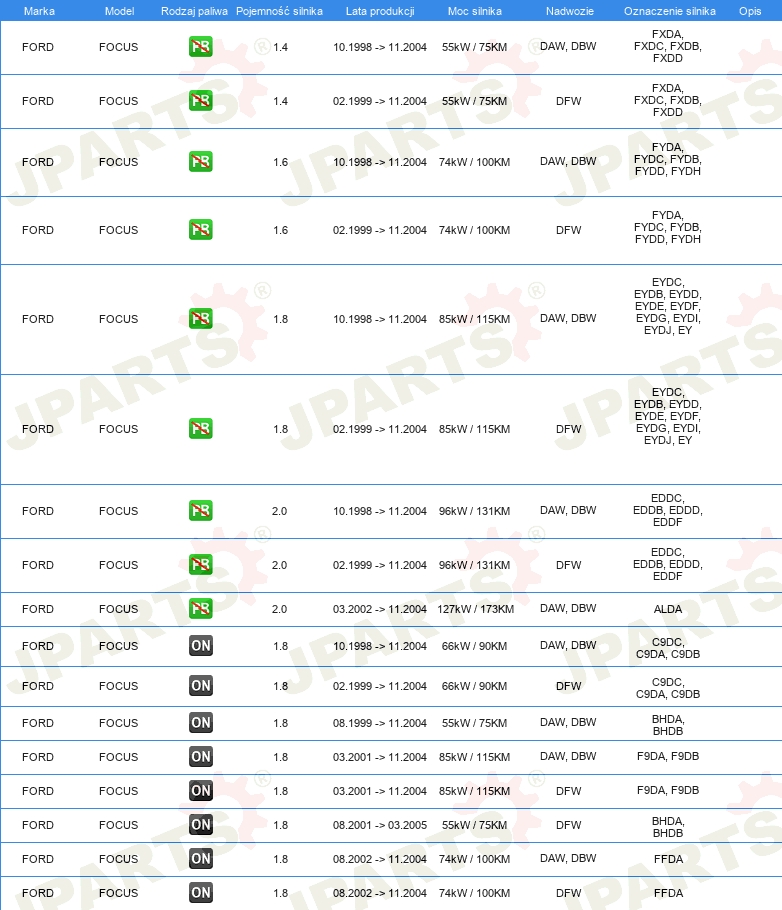Click ON diesel icon in FFDA DAW, DBW row
This screenshot has width=782, height=910.
pyautogui.click(x=200, y=858)
